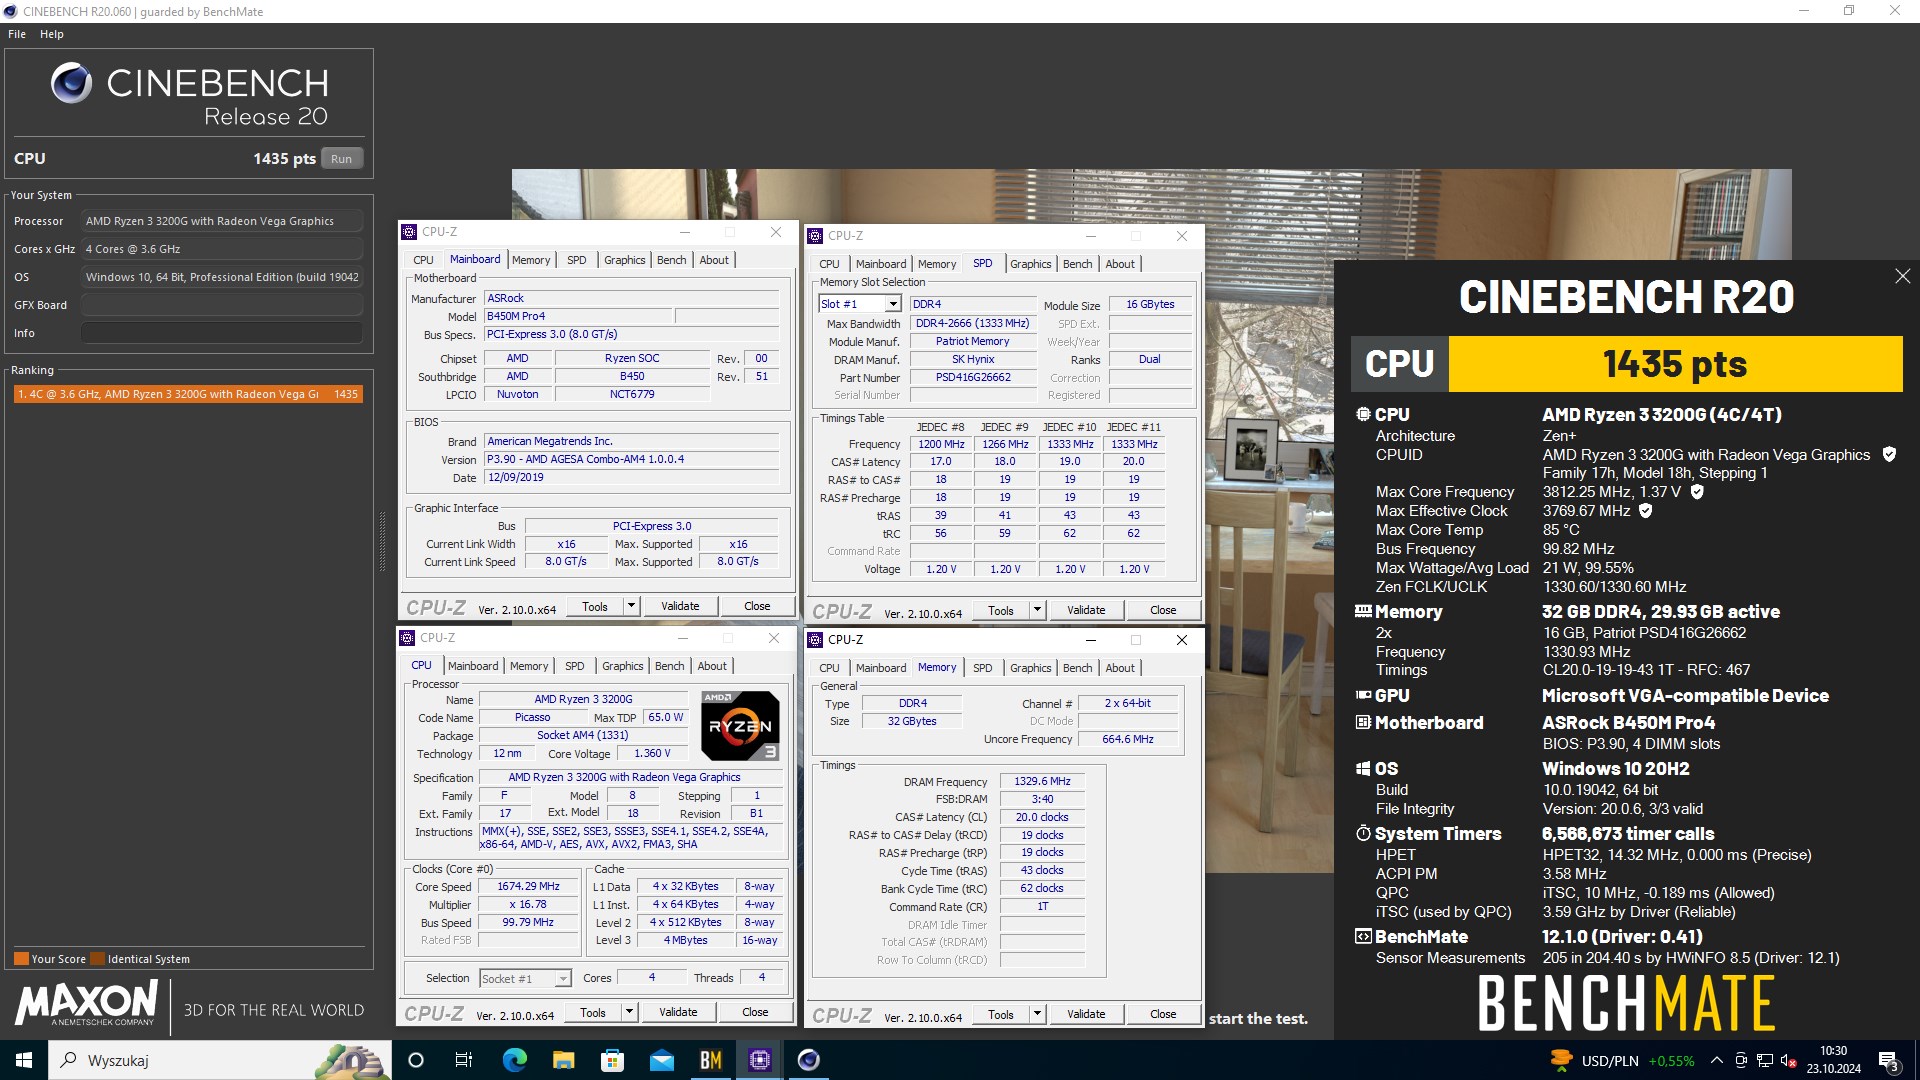Switch to Memory tab in CPU-Z Mainboard window

tap(531, 260)
